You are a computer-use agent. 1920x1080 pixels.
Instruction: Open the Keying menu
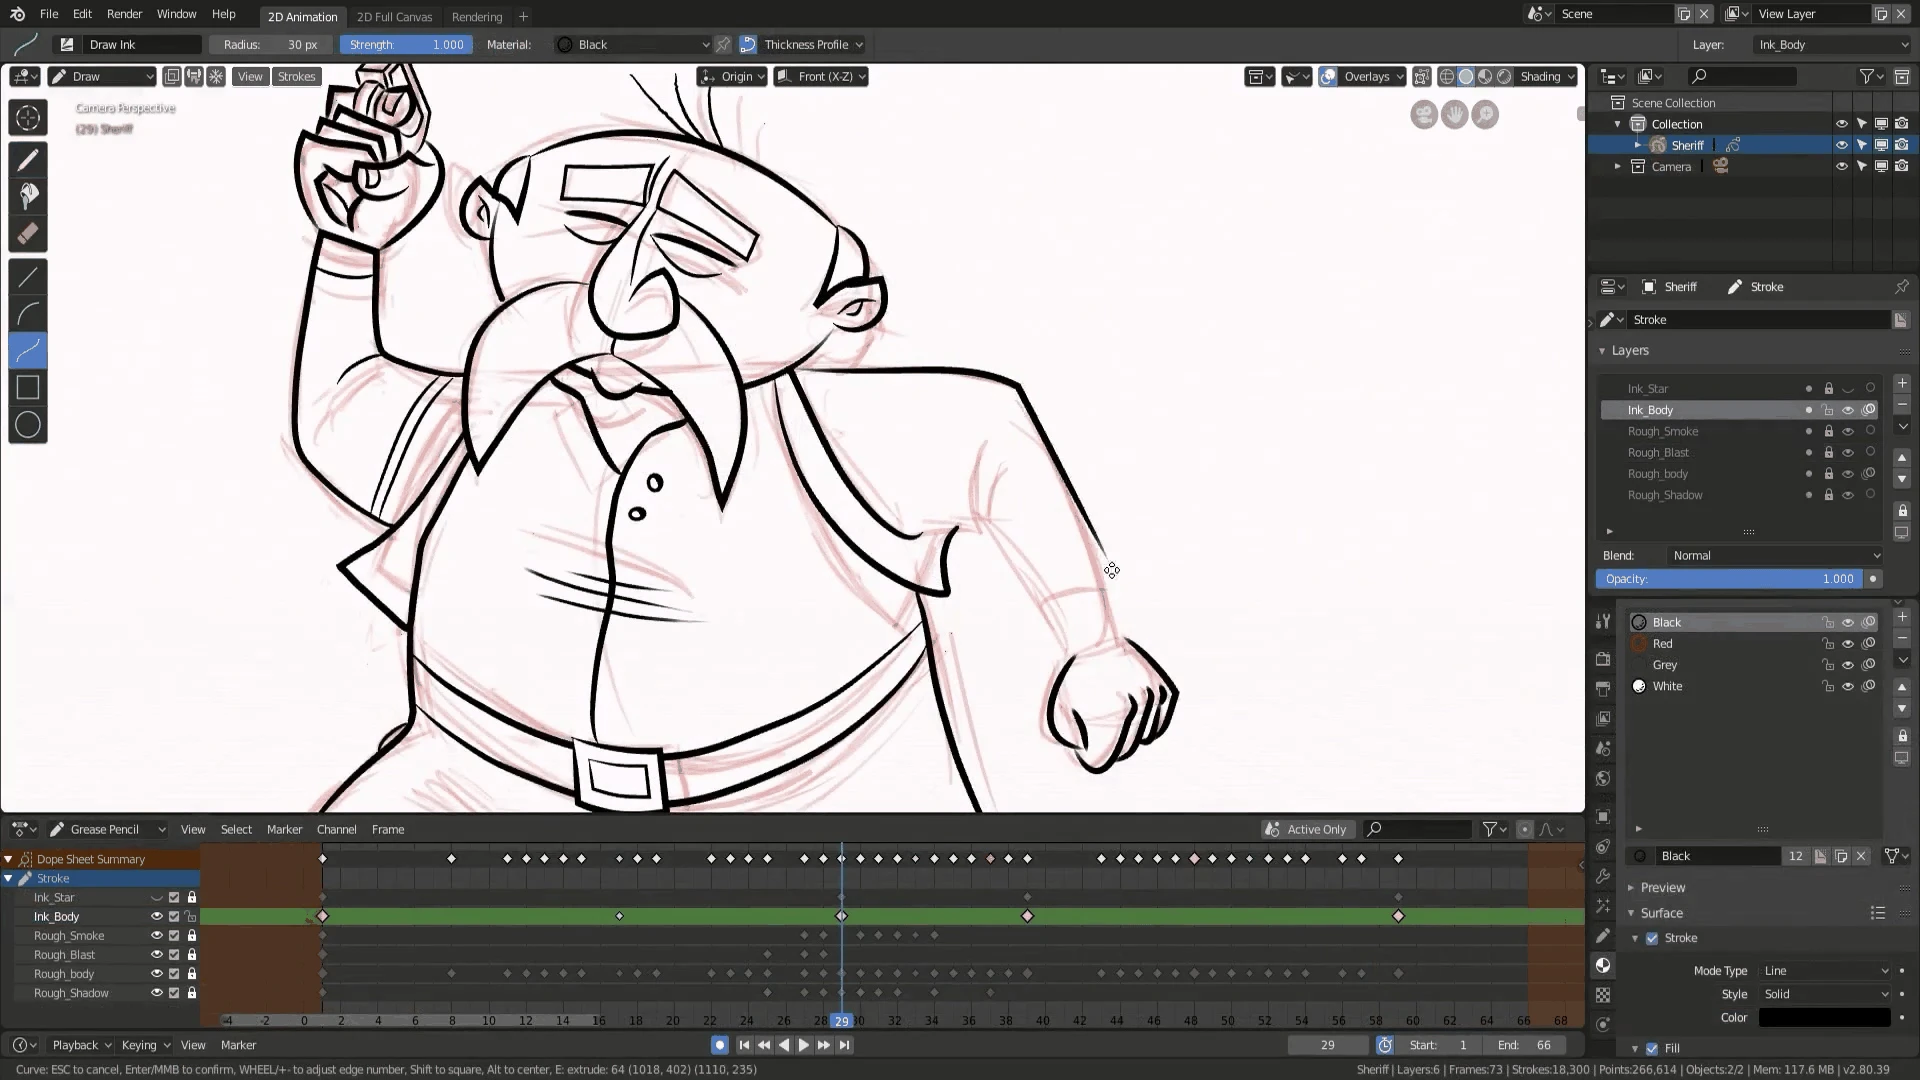(145, 1045)
